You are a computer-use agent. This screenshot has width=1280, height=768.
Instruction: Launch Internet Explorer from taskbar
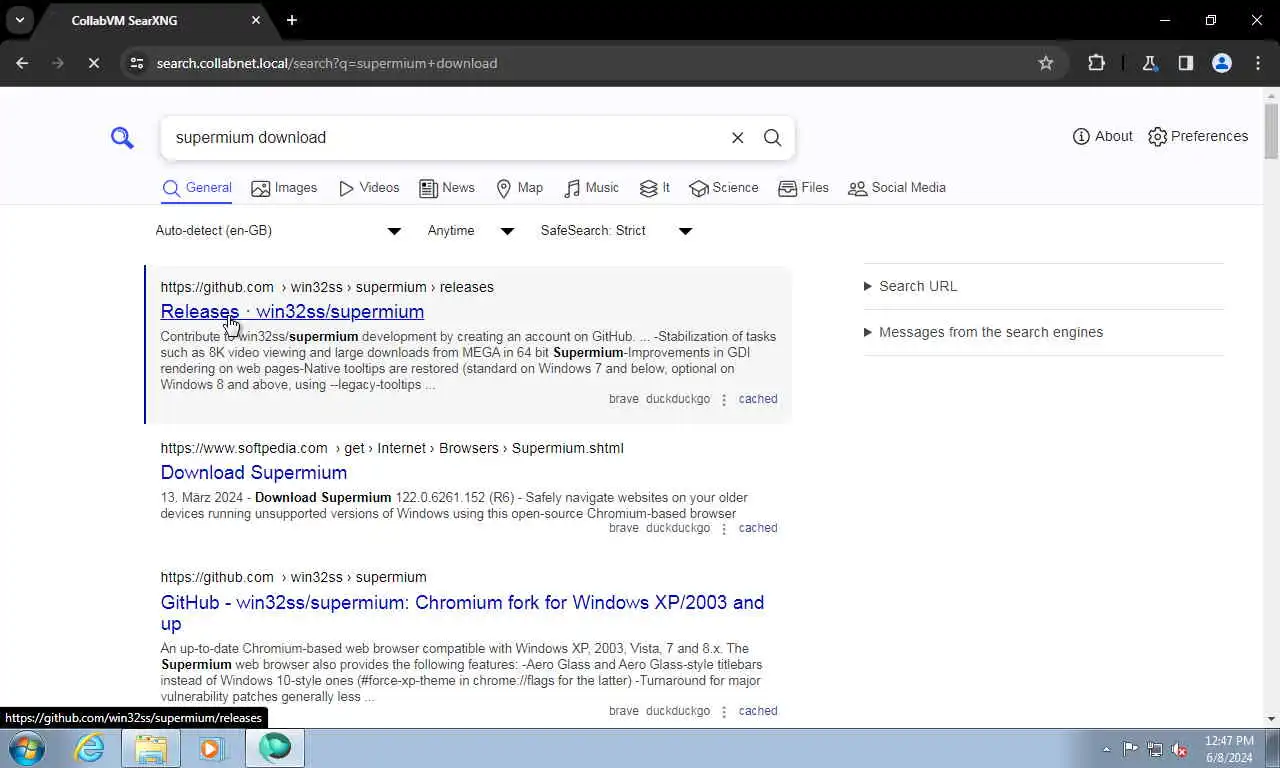tap(89, 748)
